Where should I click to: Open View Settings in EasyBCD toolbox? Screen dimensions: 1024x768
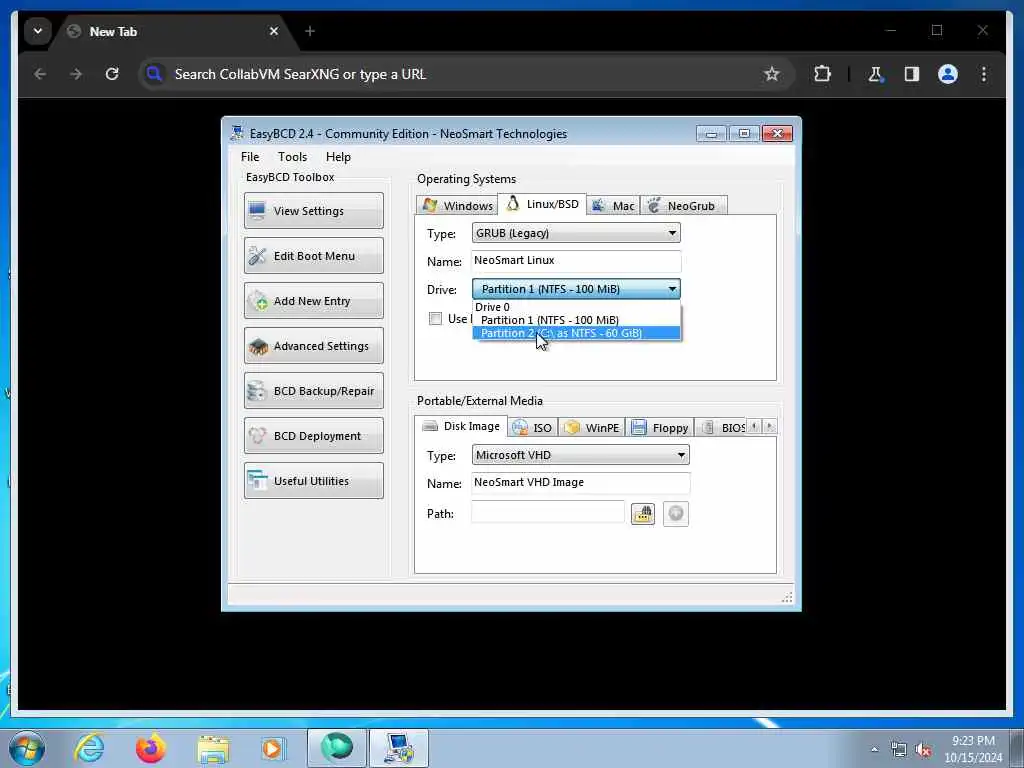[313, 210]
